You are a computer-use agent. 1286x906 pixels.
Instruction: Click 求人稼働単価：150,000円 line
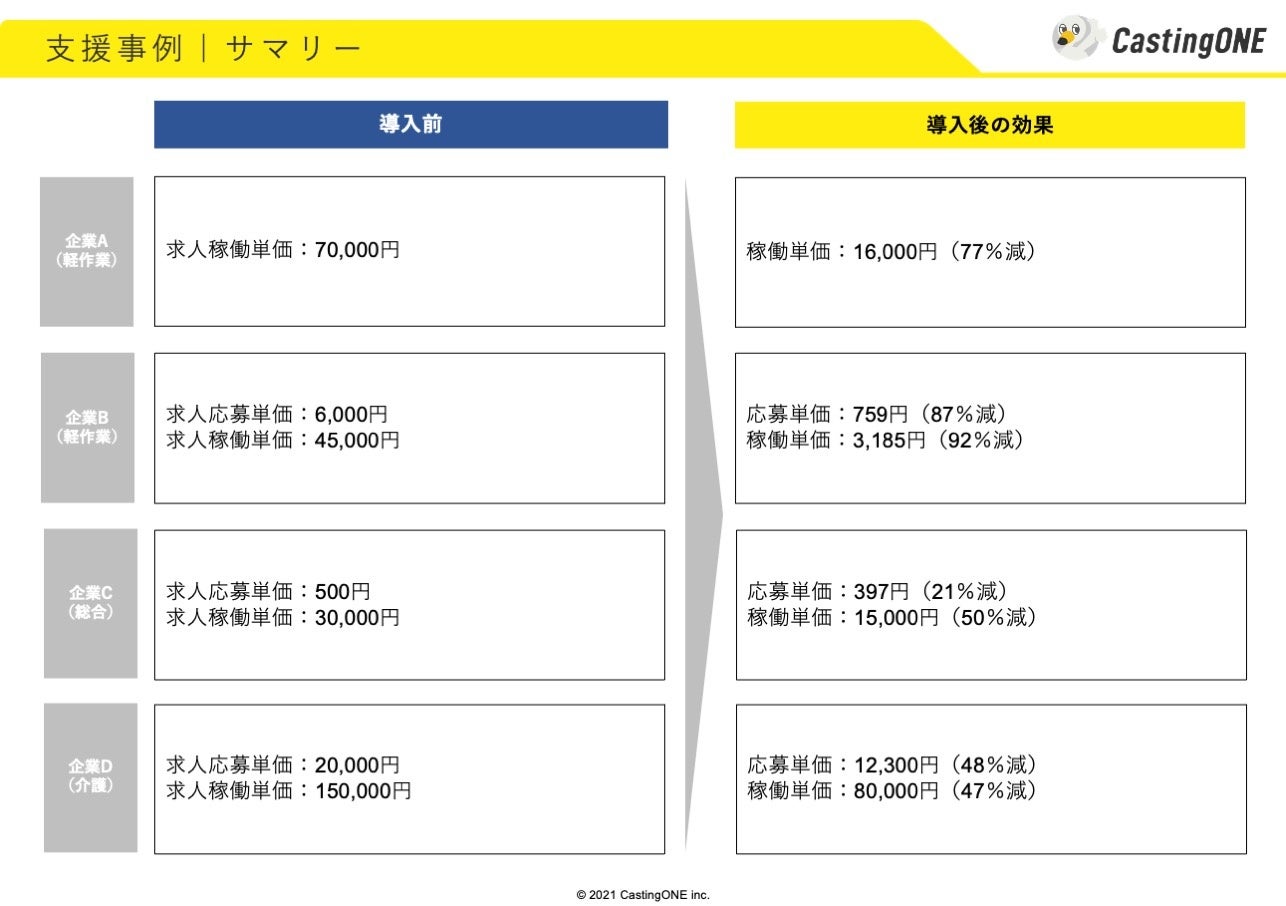pos(289,791)
